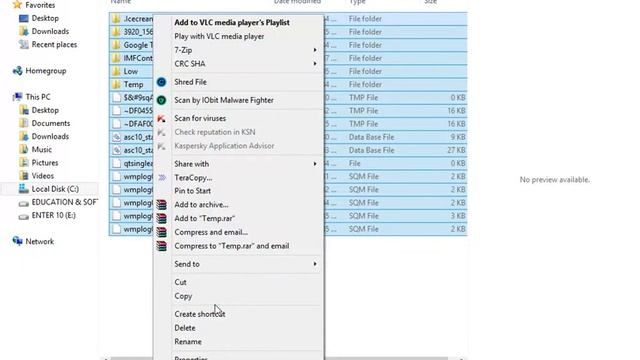Click the WinRAR icon beside Add to "Temp.rar"
This screenshot has height=360, width=640.
(x=162, y=218)
